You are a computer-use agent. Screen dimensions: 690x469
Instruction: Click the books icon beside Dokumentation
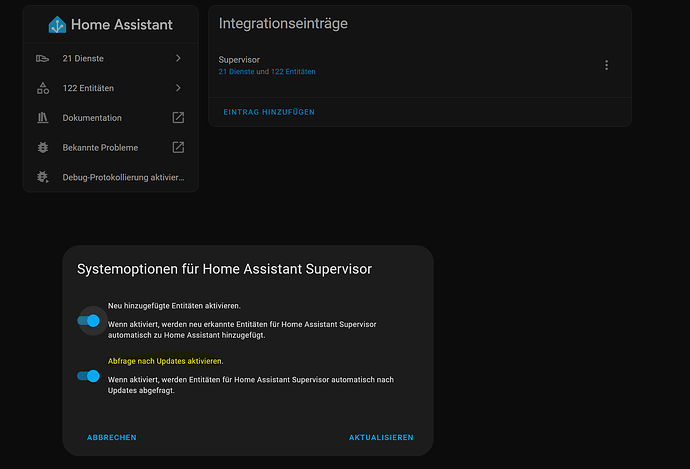[x=43, y=117]
